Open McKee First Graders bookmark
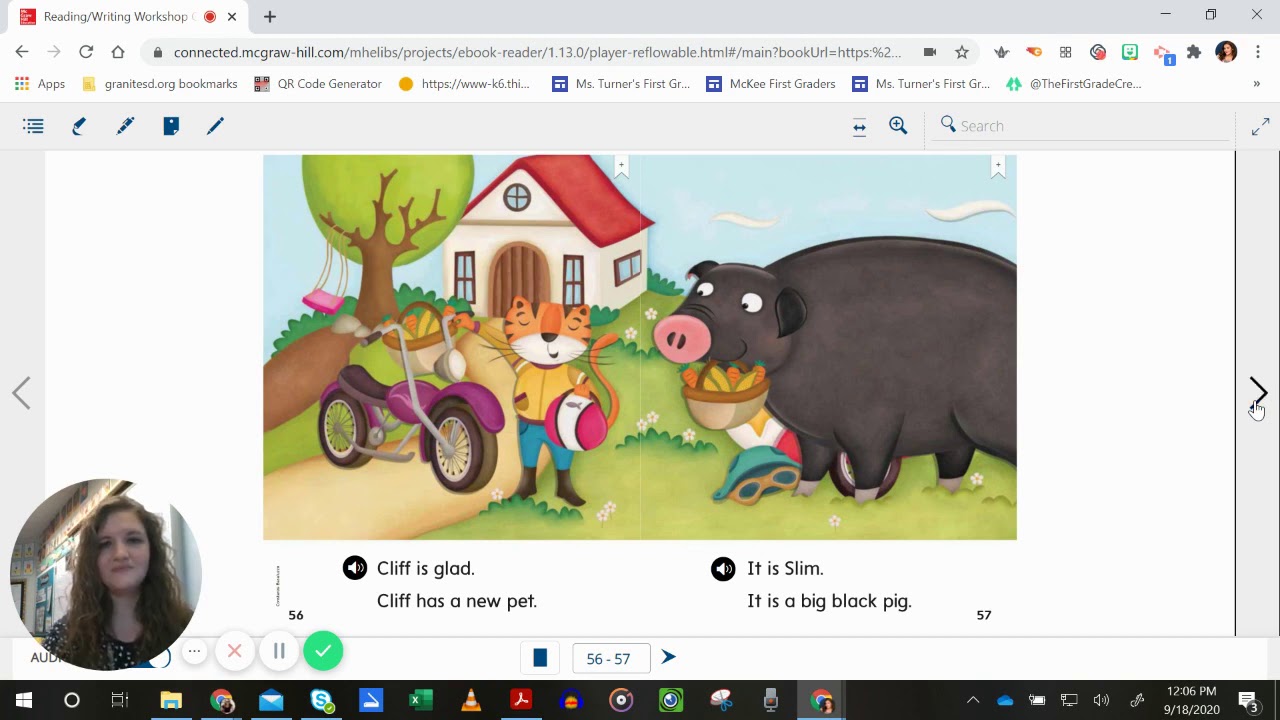The width and height of the screenshot is (1280, 720). 771,84
